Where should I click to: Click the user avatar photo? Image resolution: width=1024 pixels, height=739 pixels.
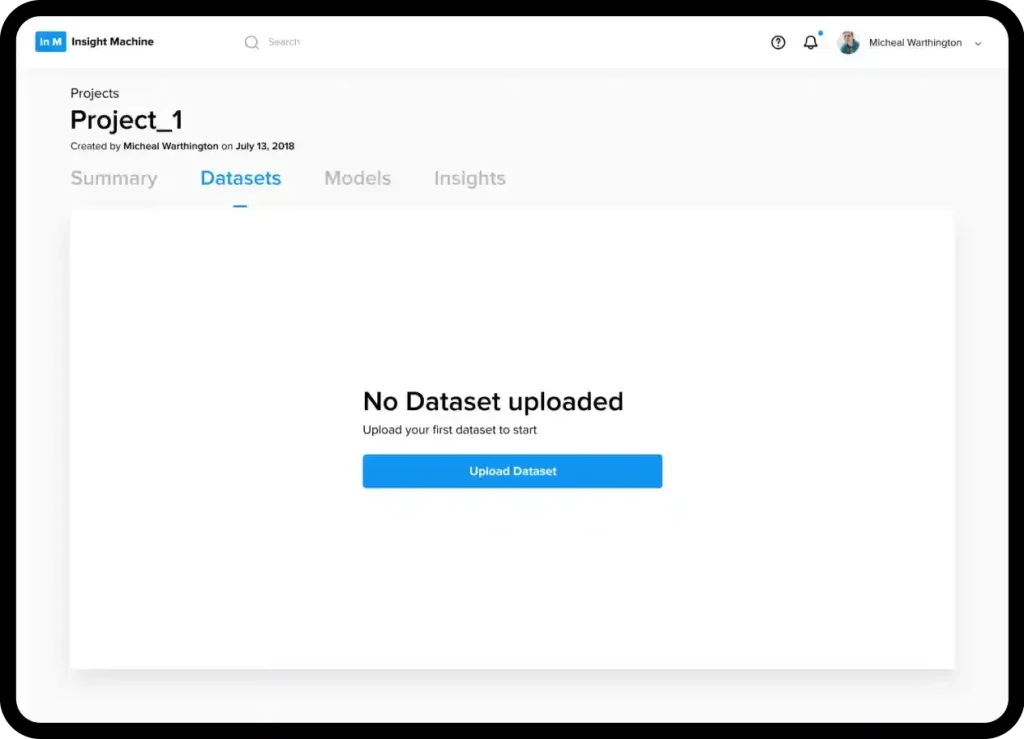[848, 43]
